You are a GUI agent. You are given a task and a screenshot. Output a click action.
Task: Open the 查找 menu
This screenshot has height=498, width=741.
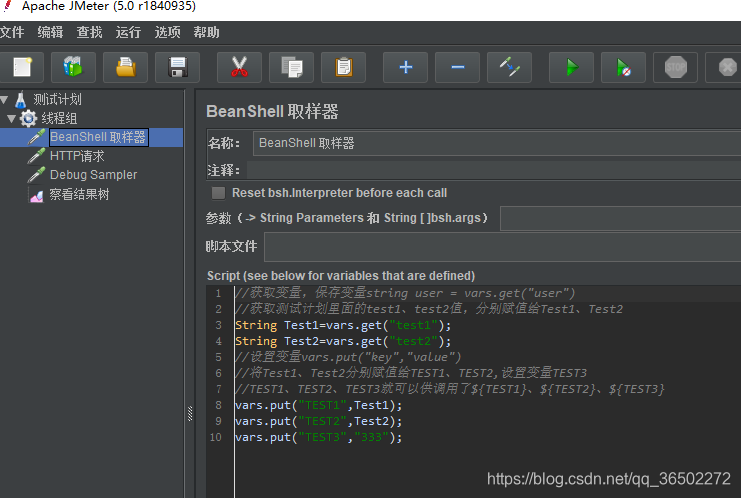(x=89, y=32)
